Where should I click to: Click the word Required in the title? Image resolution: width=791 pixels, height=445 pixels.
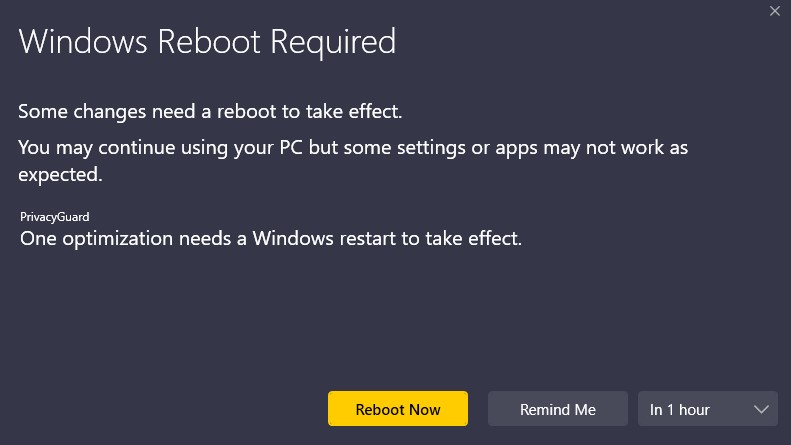point(333,42)
